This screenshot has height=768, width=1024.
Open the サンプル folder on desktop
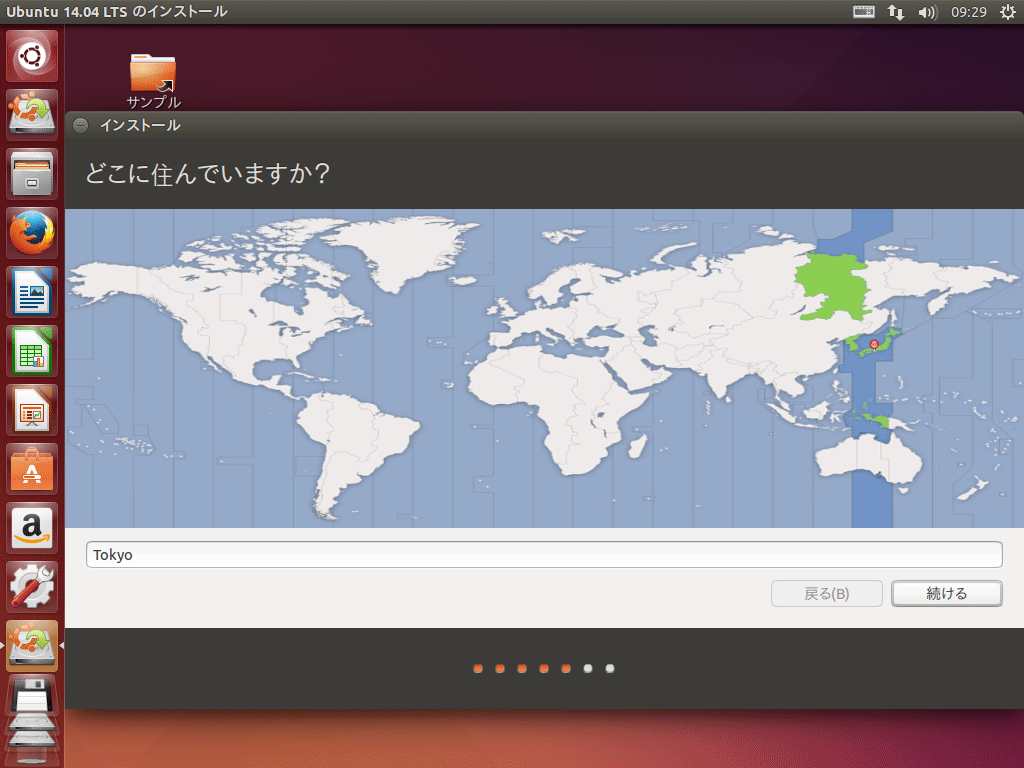click(x=153, y=81)
